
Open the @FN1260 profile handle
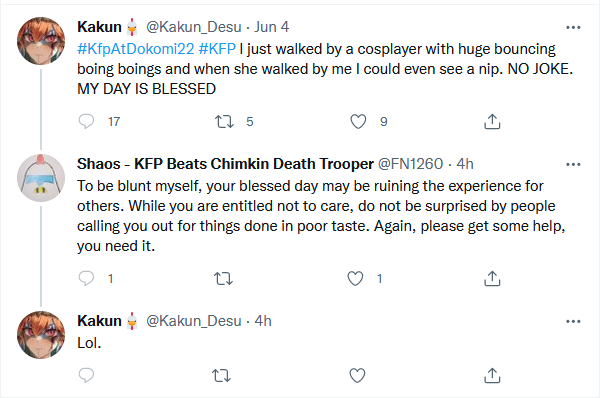(x=410, y=164)
